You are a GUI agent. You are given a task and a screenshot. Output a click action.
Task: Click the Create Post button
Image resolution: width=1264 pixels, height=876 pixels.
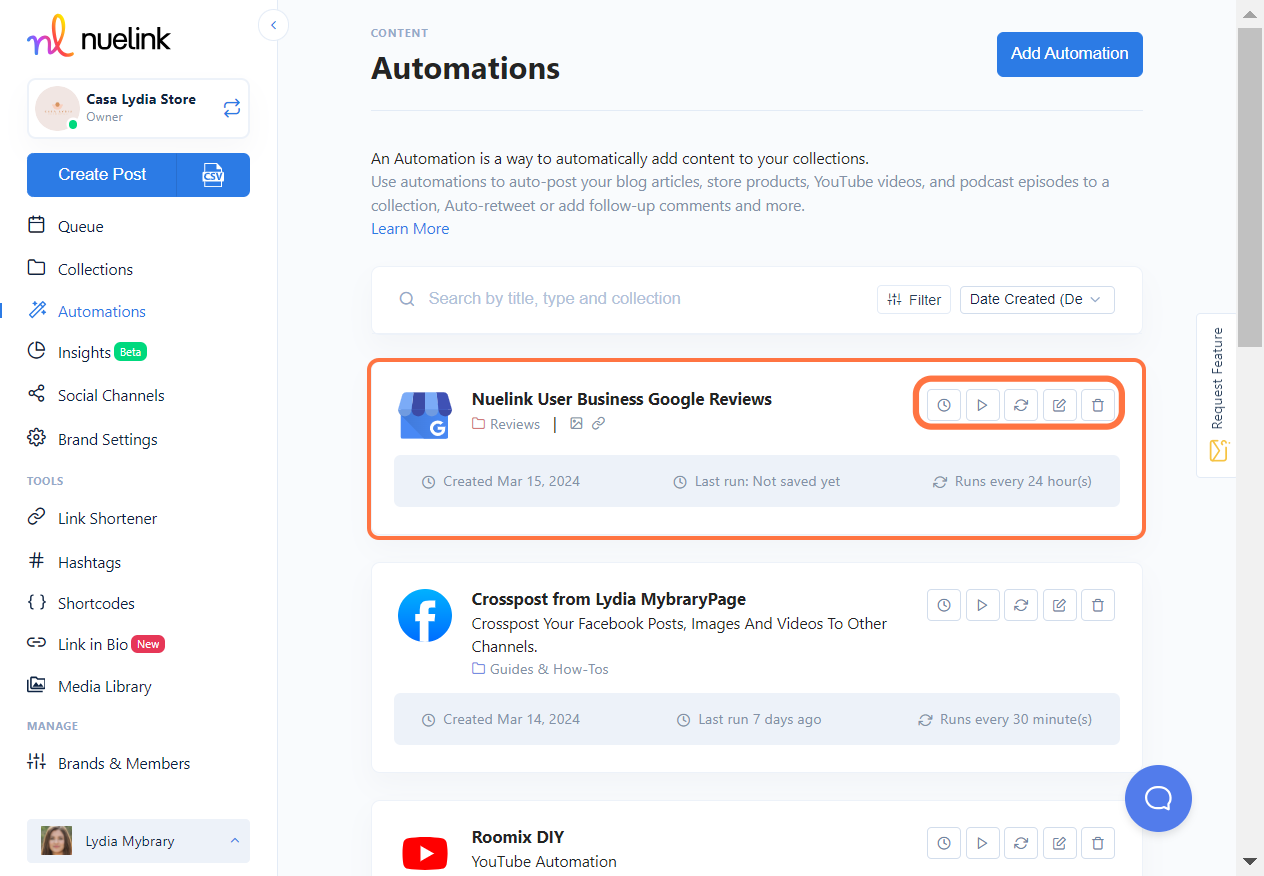coord(102,175)
